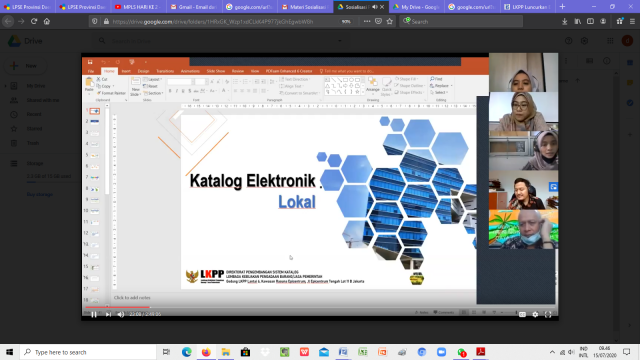
Task: Click the tracking protection shield icon
Action: (95, 21)
